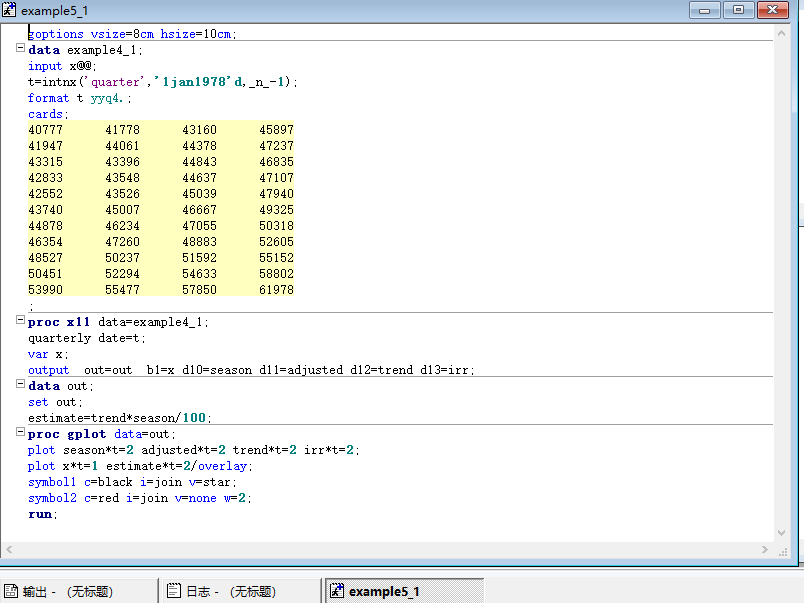
Task: Collapse the proc x11 step
Action: 20,321
